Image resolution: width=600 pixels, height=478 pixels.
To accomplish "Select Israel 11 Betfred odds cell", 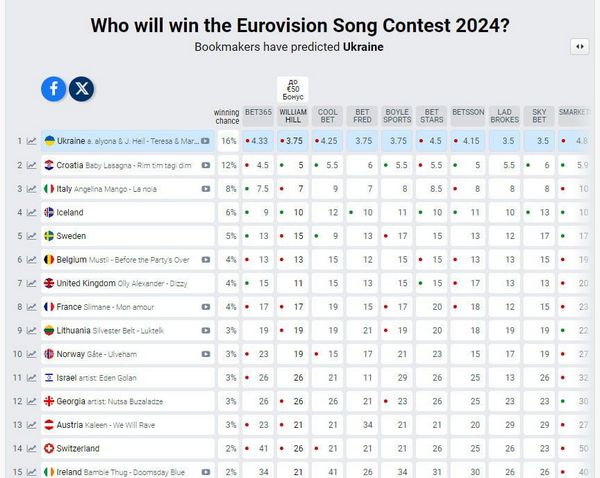I will (x=362, y=378).
